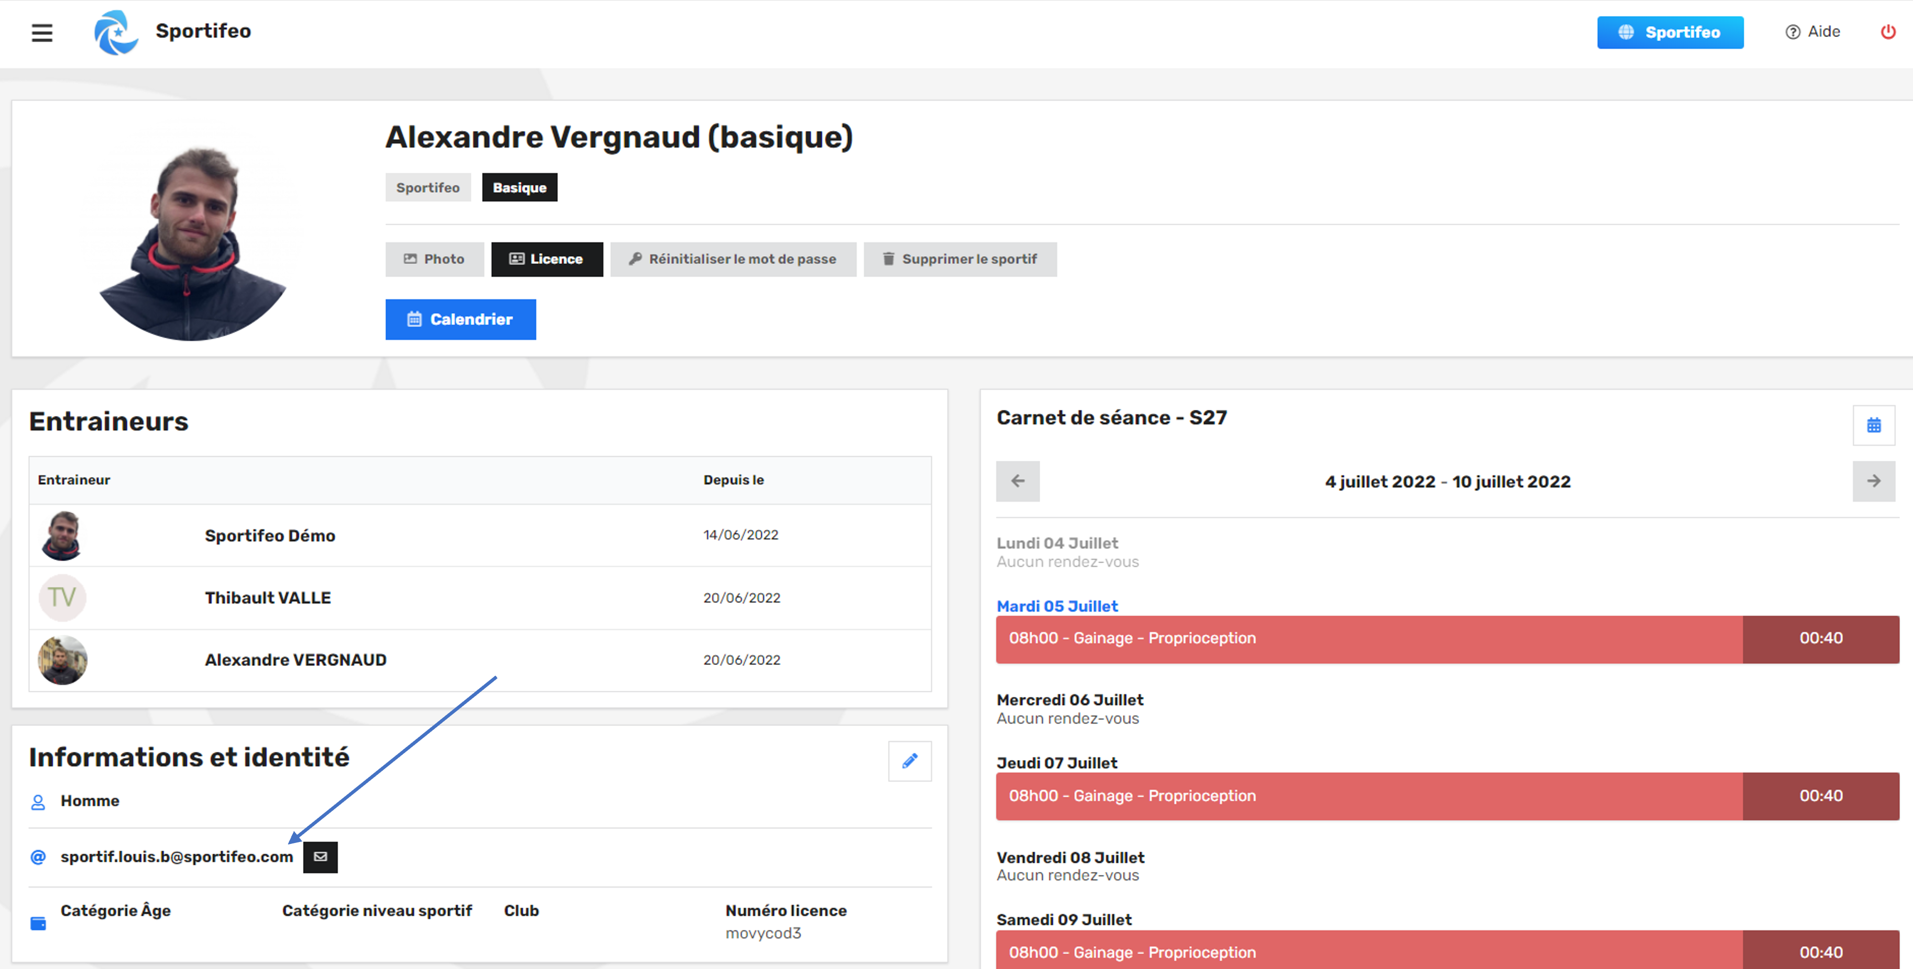Click the blue Sportifeo globe button

click(1670, 32)
